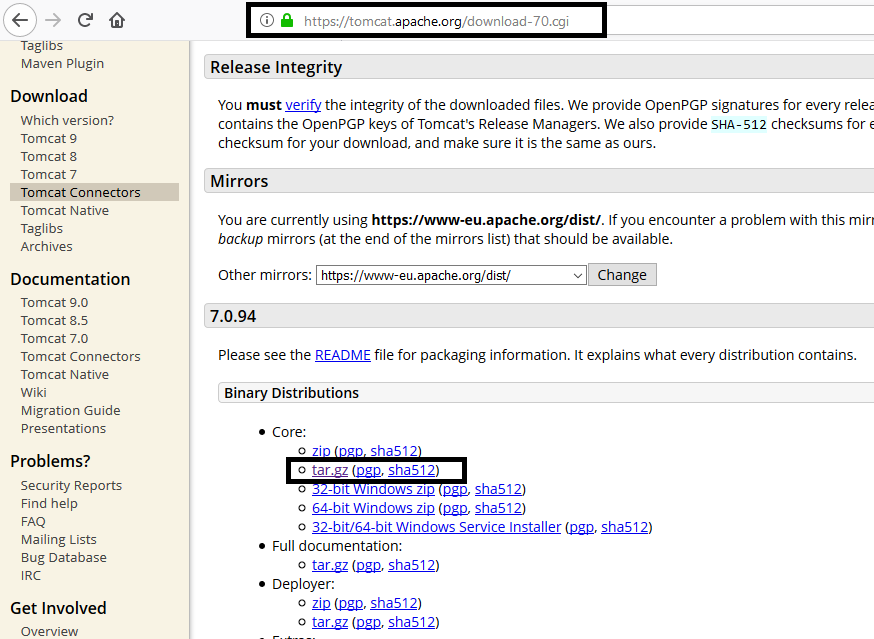Open the Wiki link

34,393
